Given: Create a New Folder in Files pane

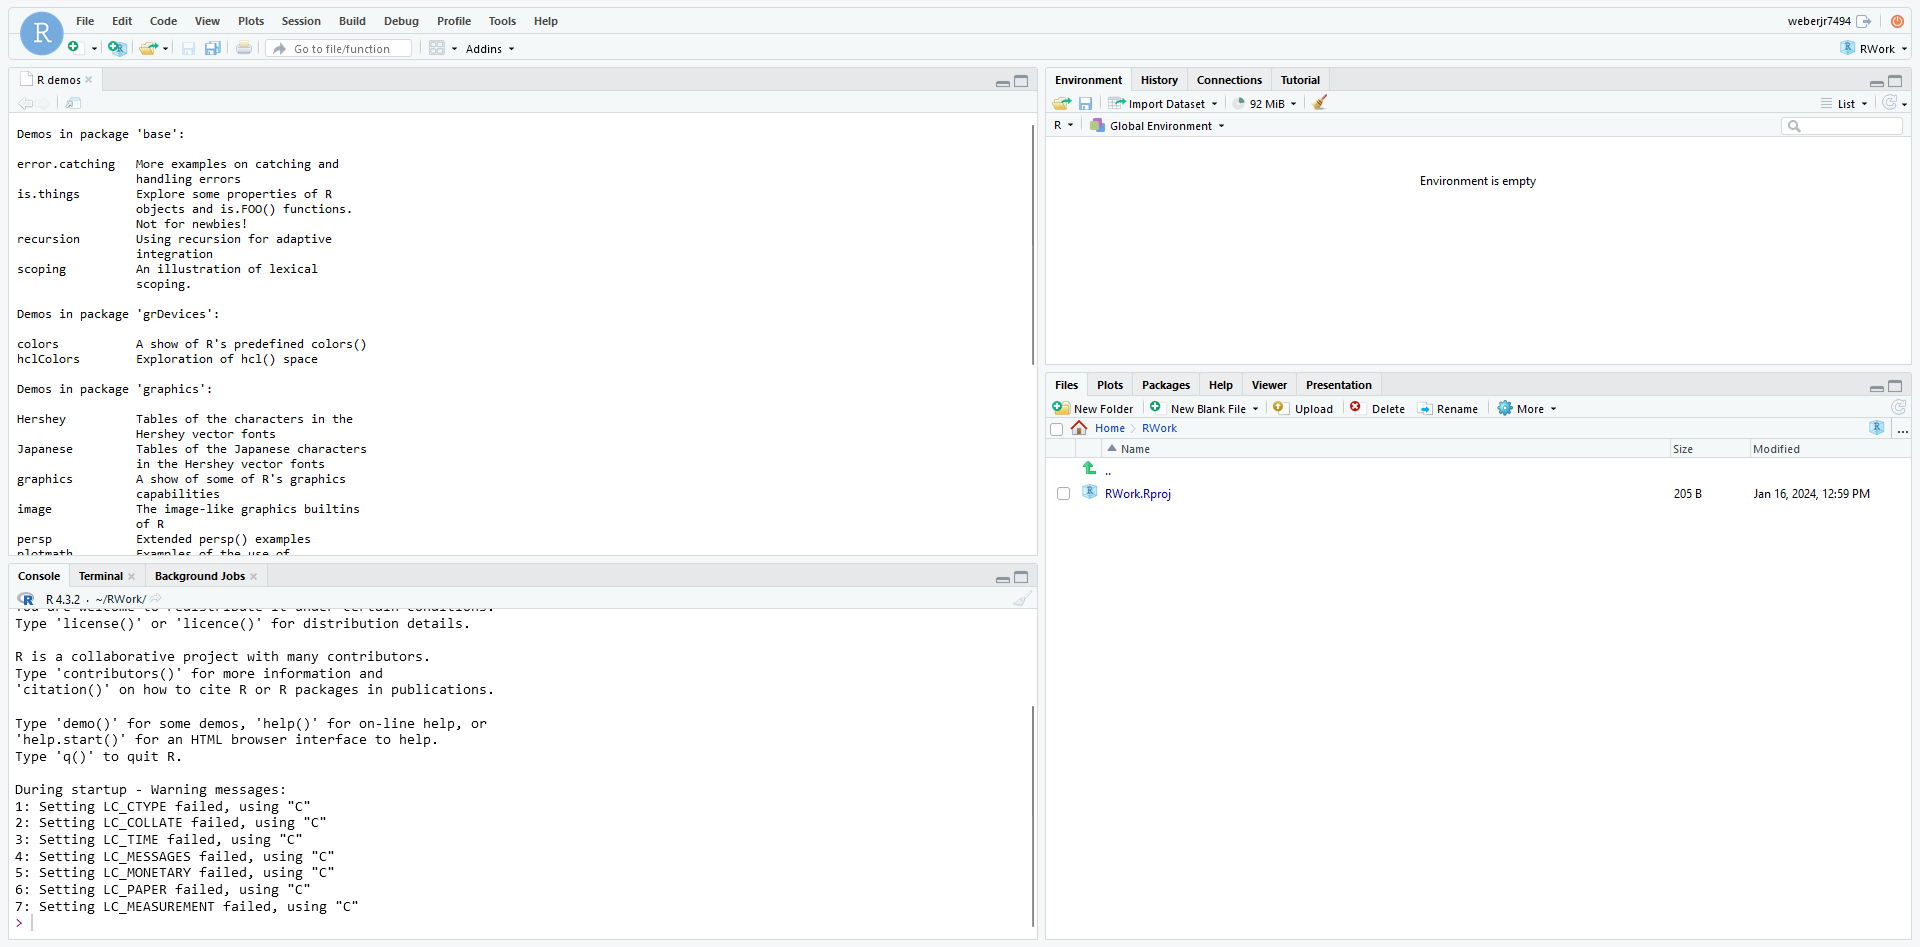Looking at the screenshot, I should [1093, 408].
